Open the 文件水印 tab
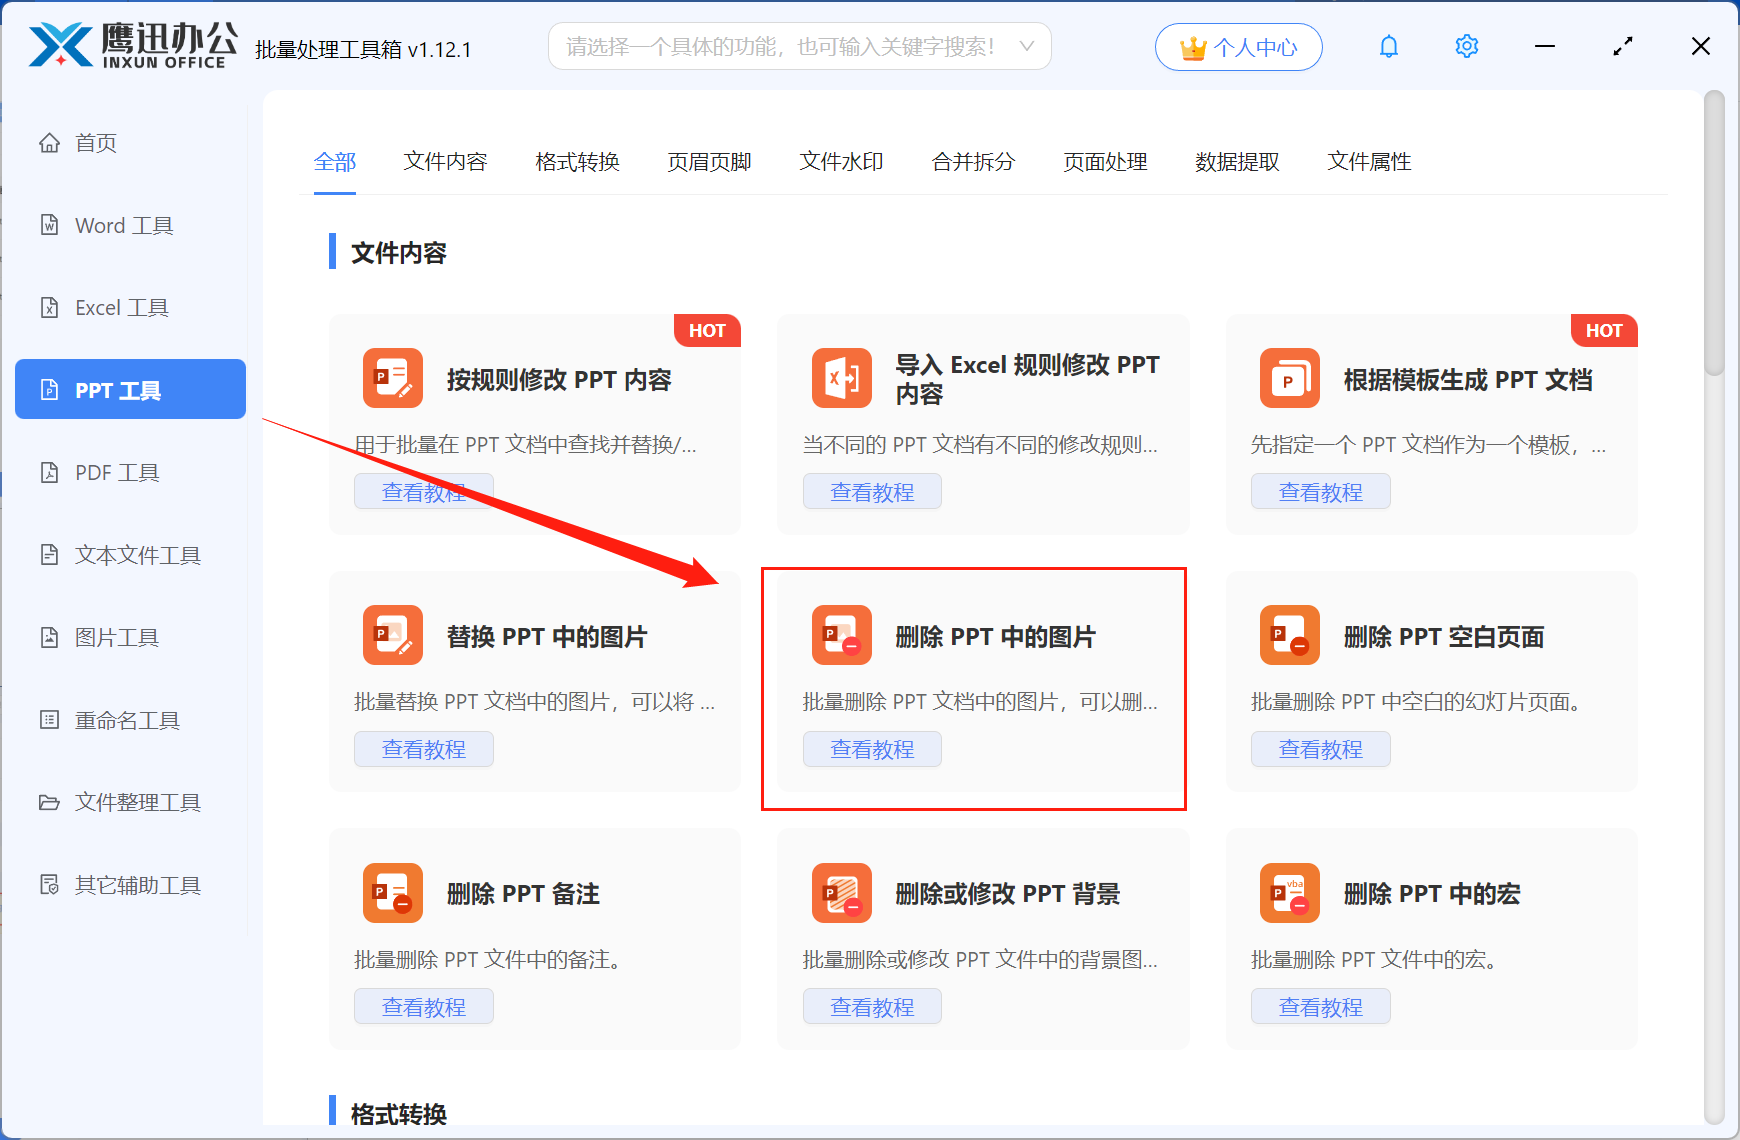Screen dimensions: 1740x1140 tap(840, 162)
